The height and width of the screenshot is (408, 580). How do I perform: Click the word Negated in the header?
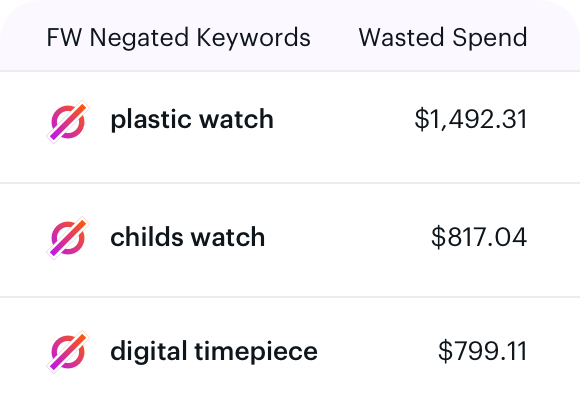pos(139,38)
